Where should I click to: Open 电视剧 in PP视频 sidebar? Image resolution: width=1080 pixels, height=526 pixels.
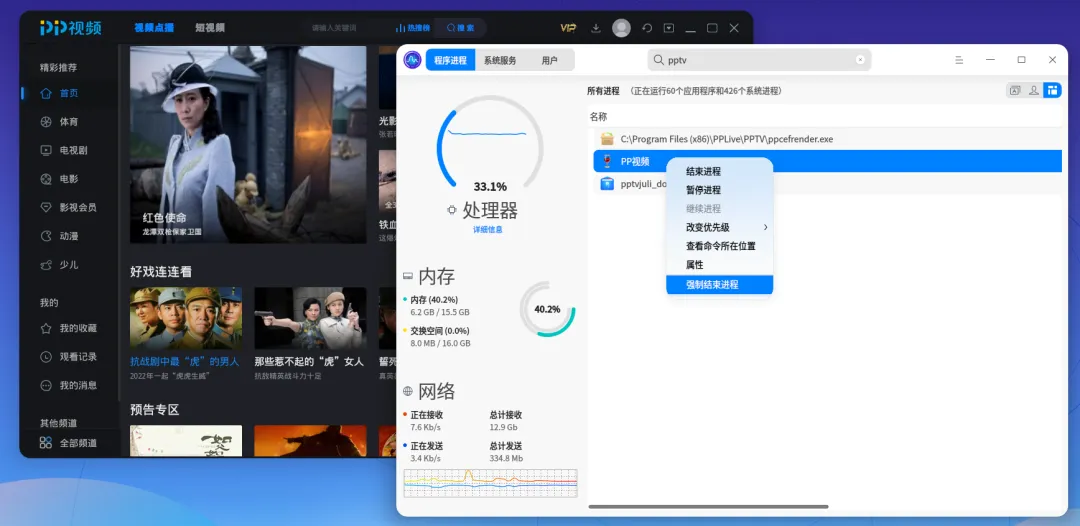point(69,150)
